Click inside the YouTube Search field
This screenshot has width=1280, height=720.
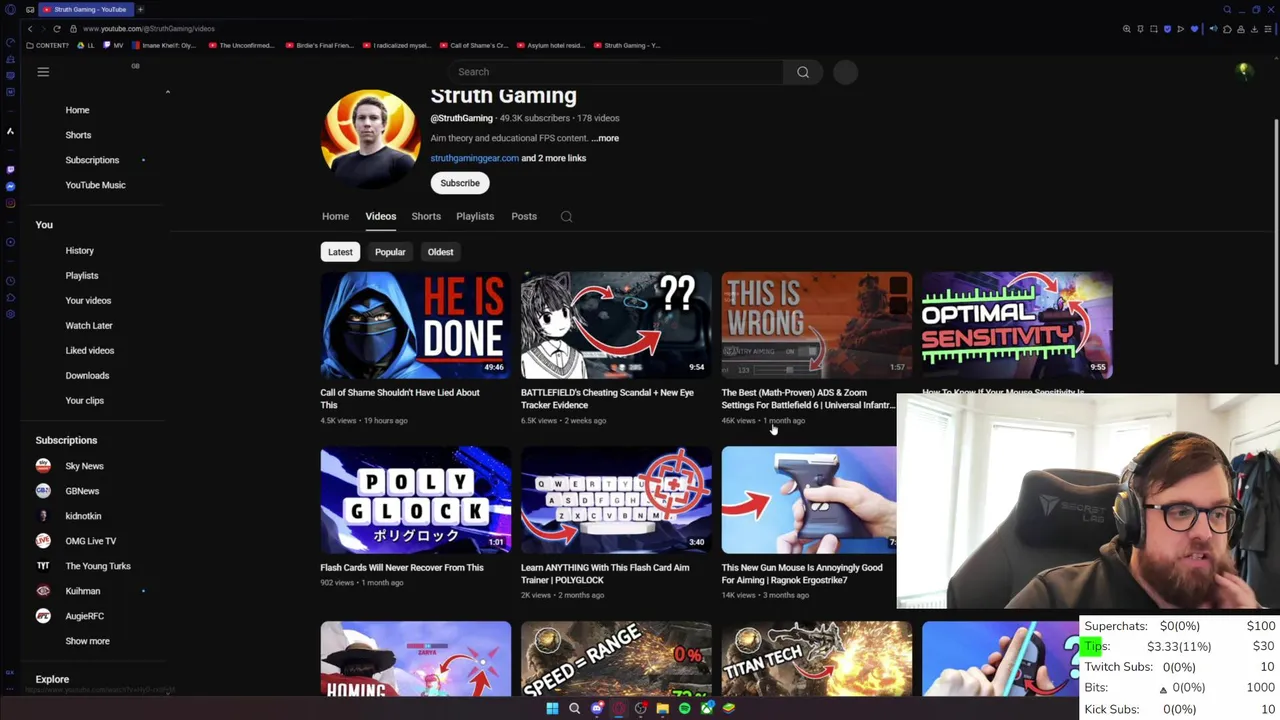click(615, 72)
